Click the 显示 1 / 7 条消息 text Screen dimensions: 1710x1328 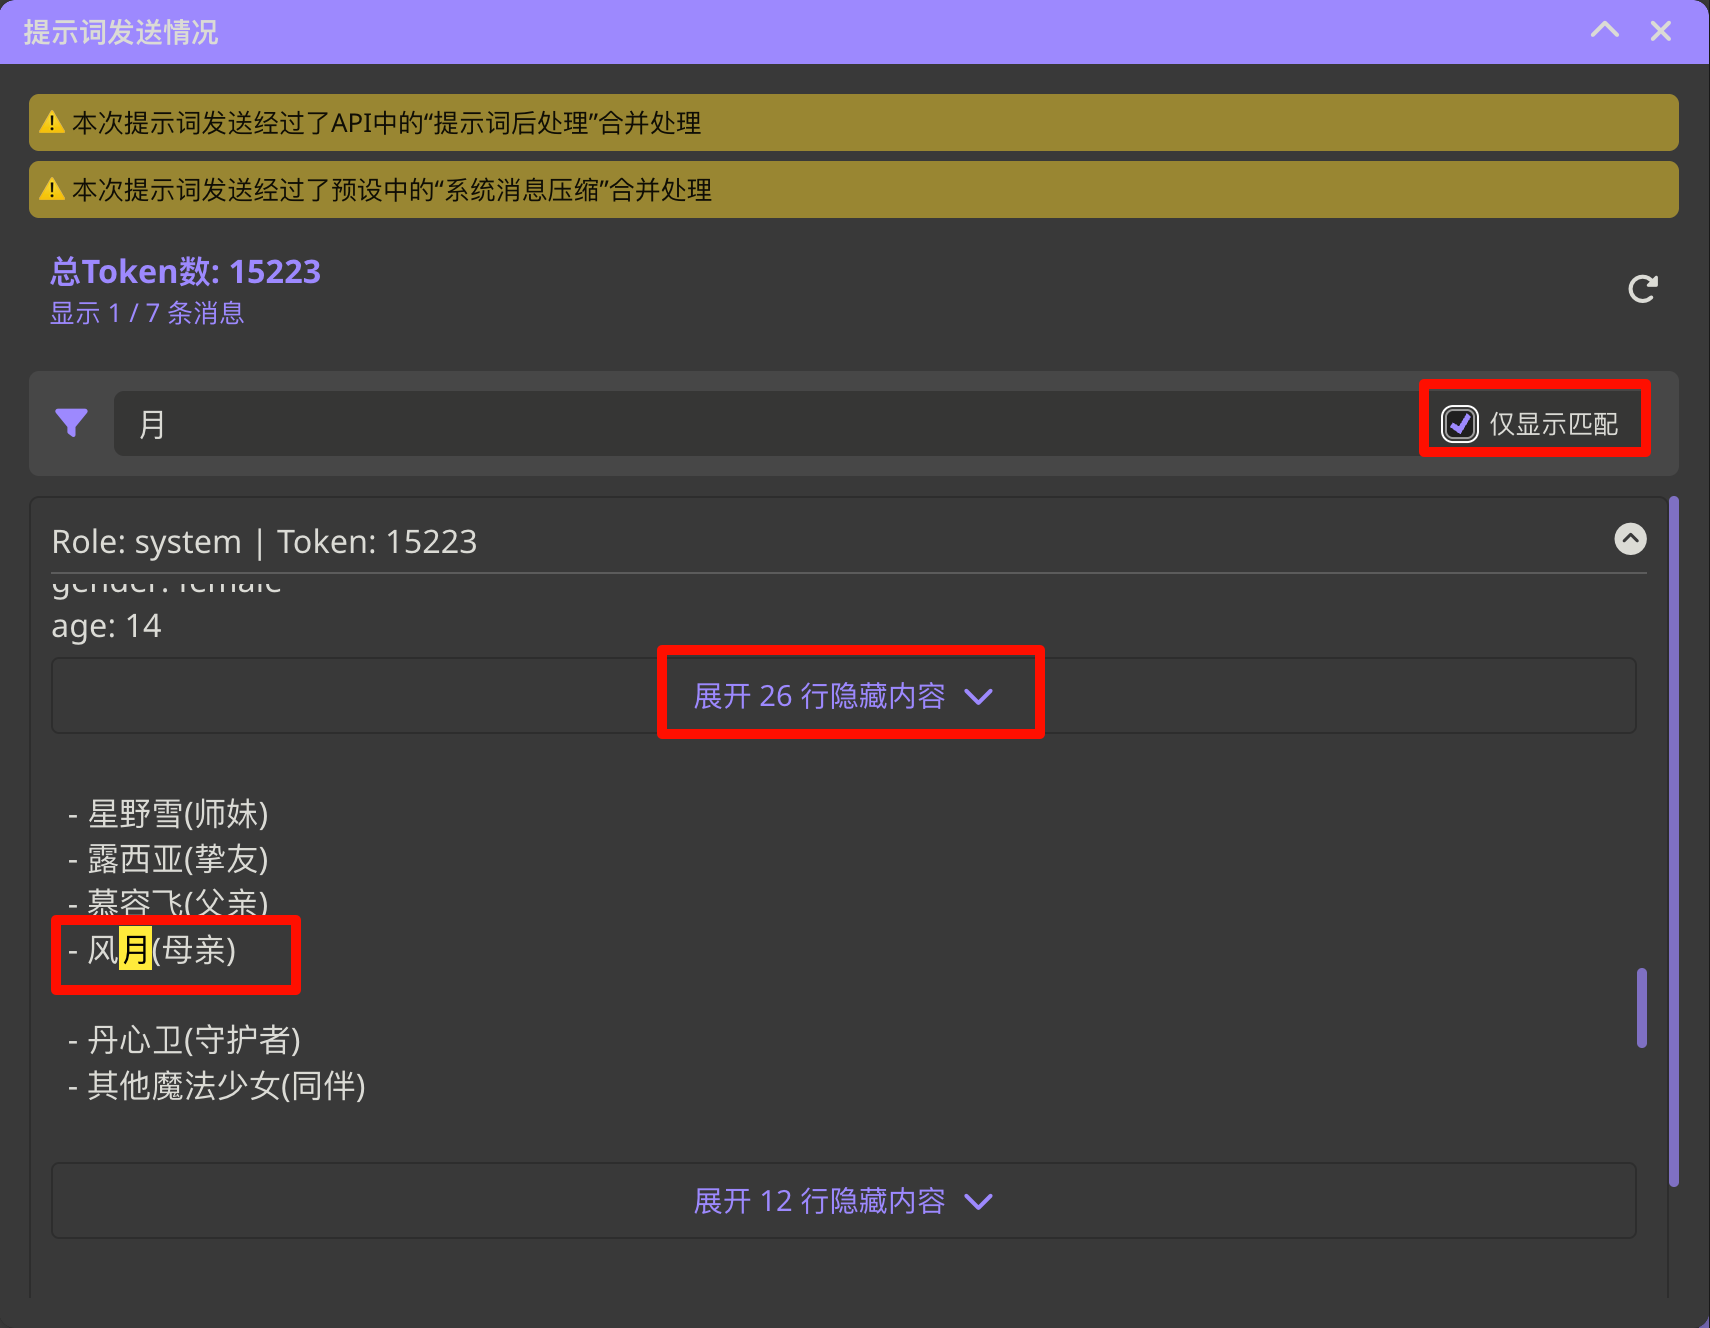[x=147, y=313]
